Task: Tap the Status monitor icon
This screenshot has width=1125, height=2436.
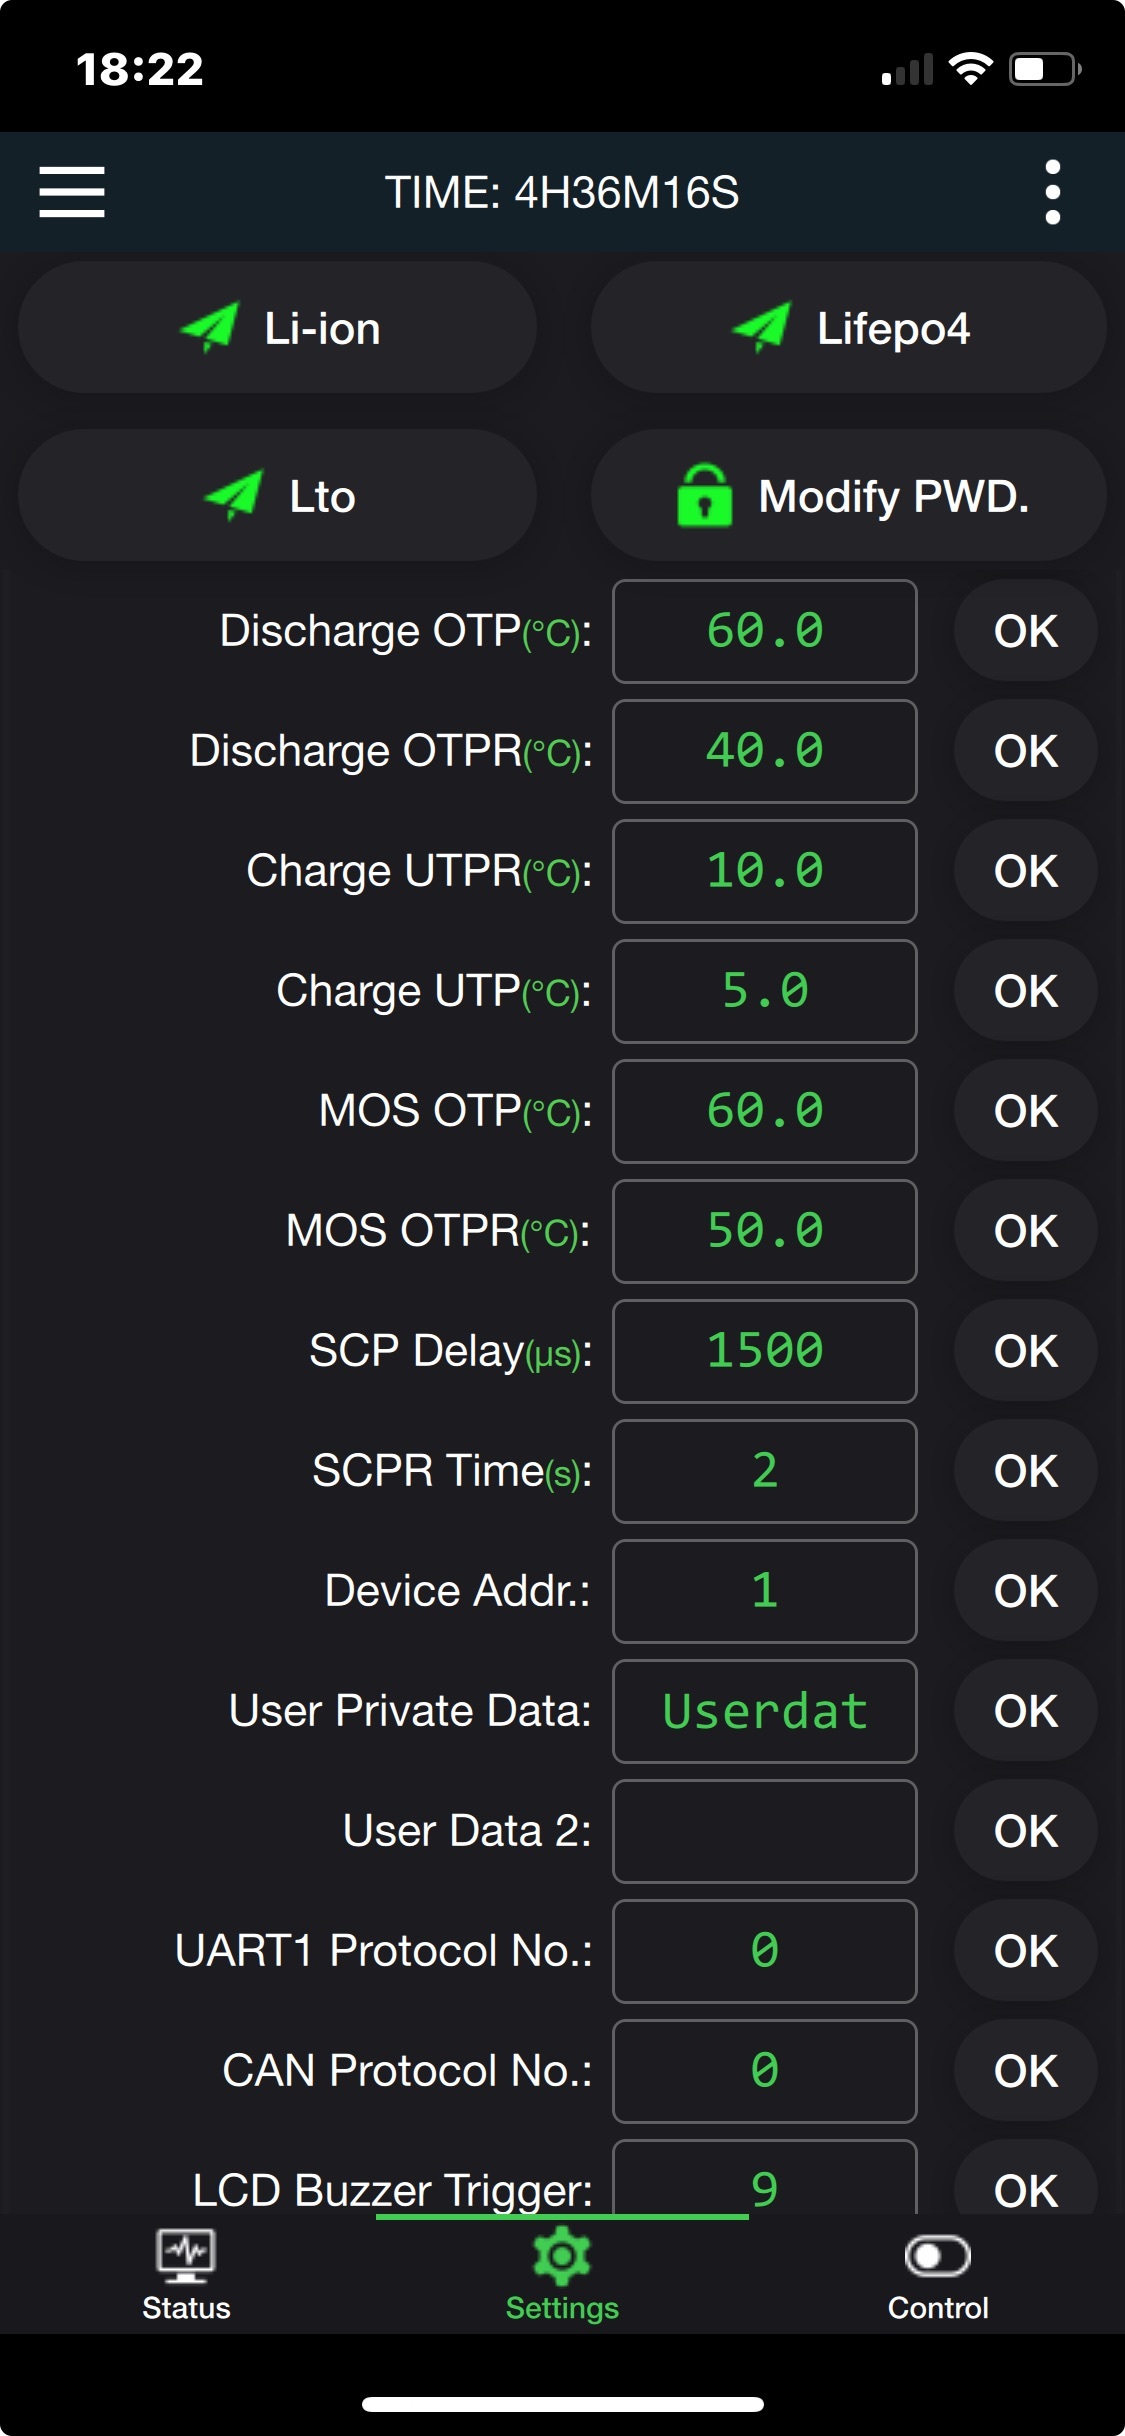Action: pos(186,2256)
